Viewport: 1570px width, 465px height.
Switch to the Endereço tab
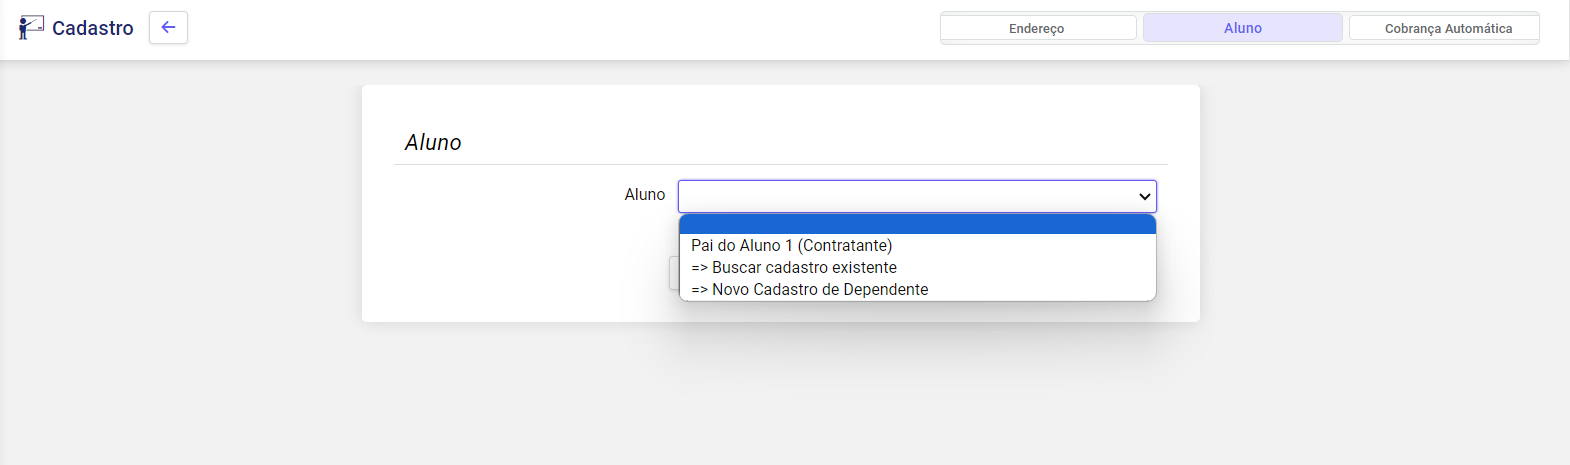(x=1037, y=28)
